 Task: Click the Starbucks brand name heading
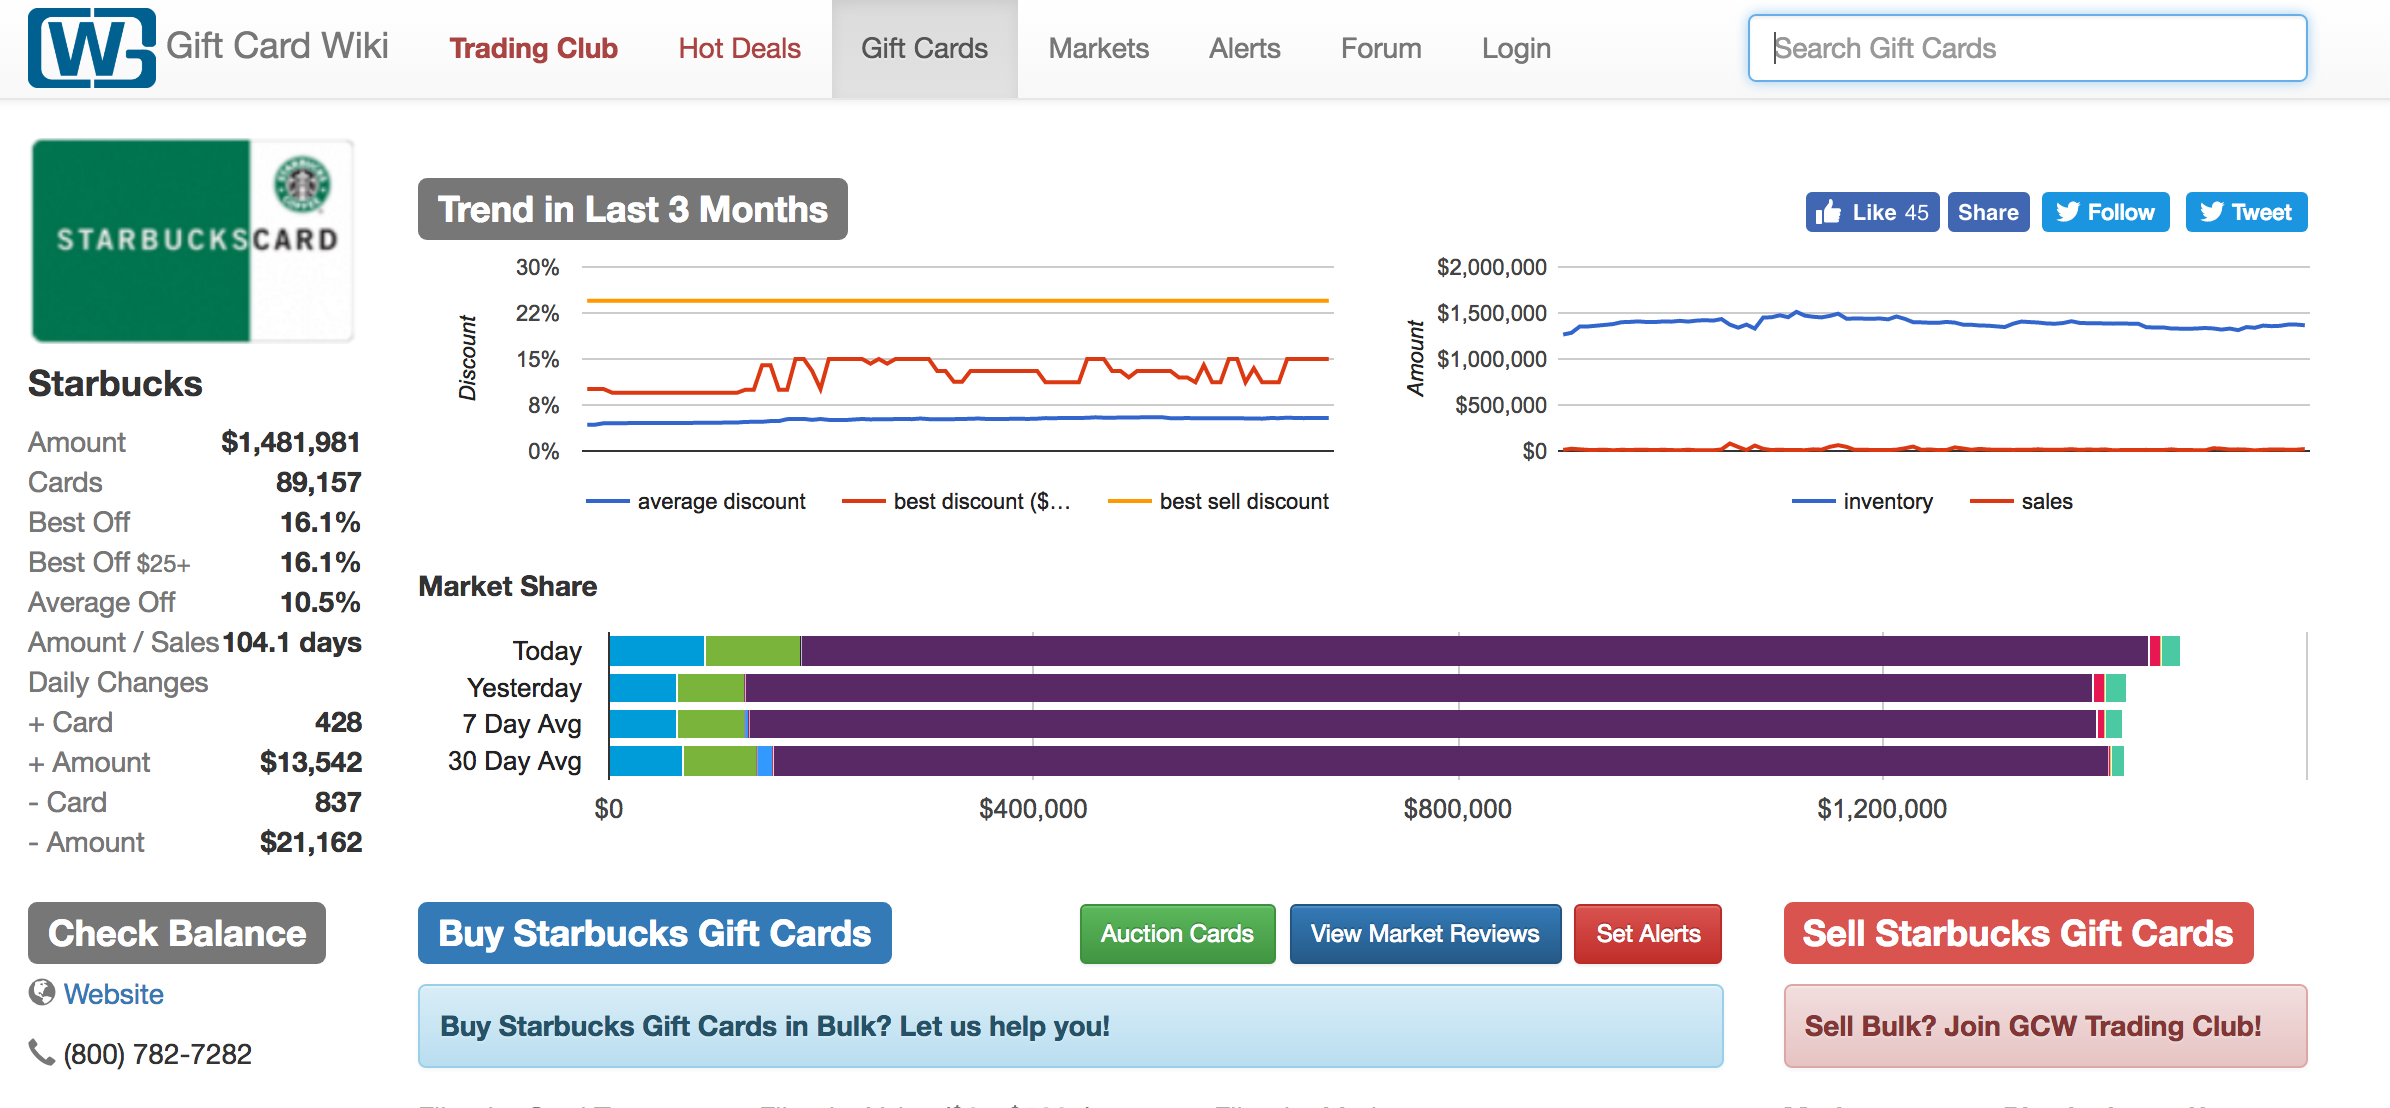[115, 383]
